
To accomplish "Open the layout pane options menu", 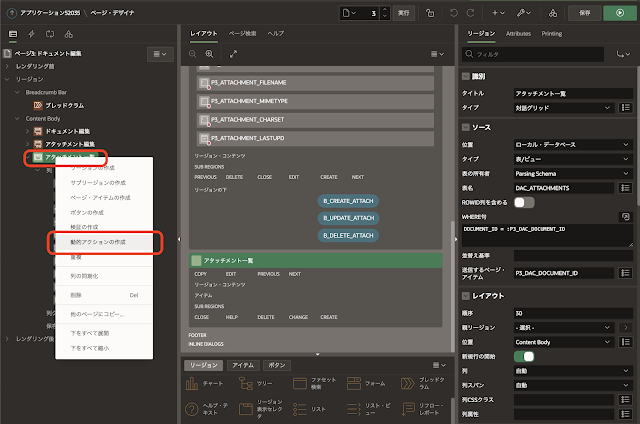I will tap(437, 54).
